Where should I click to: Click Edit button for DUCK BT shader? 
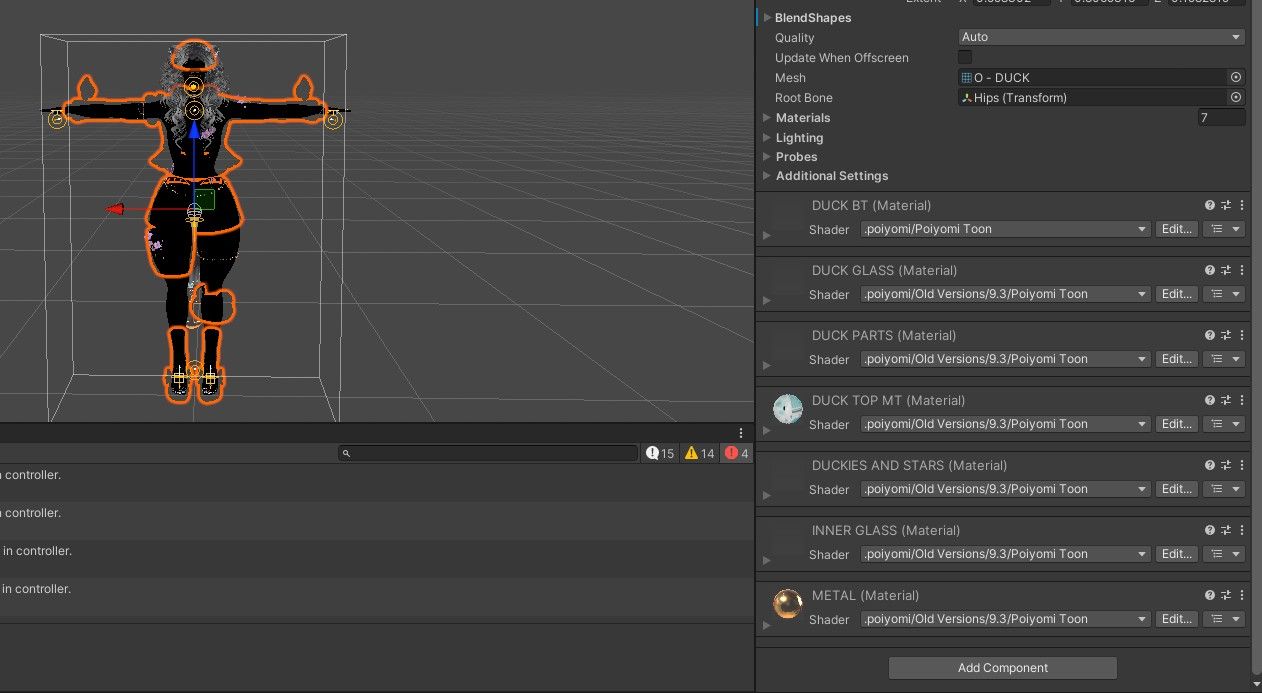[1176, 229]
